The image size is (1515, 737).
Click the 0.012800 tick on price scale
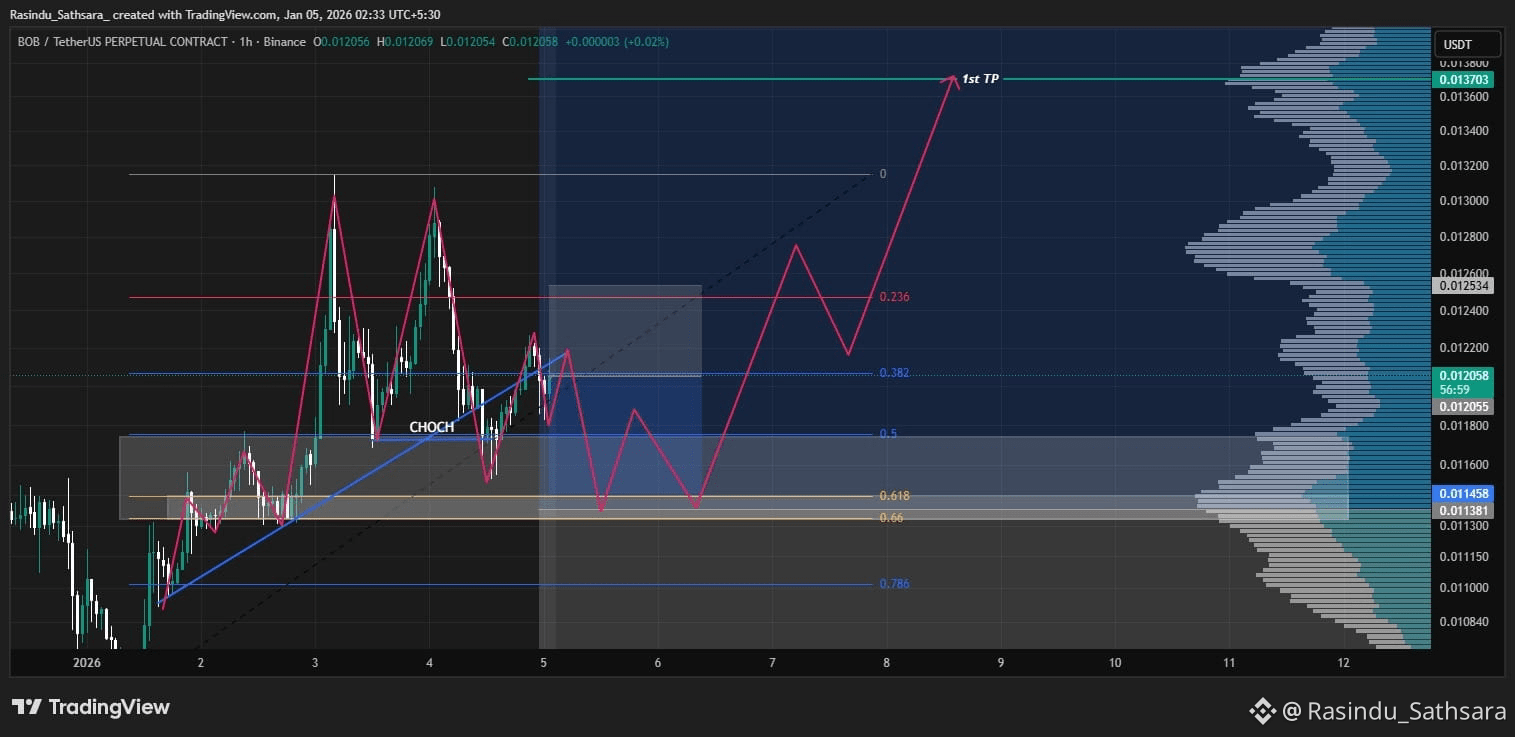coord(1465,238)
